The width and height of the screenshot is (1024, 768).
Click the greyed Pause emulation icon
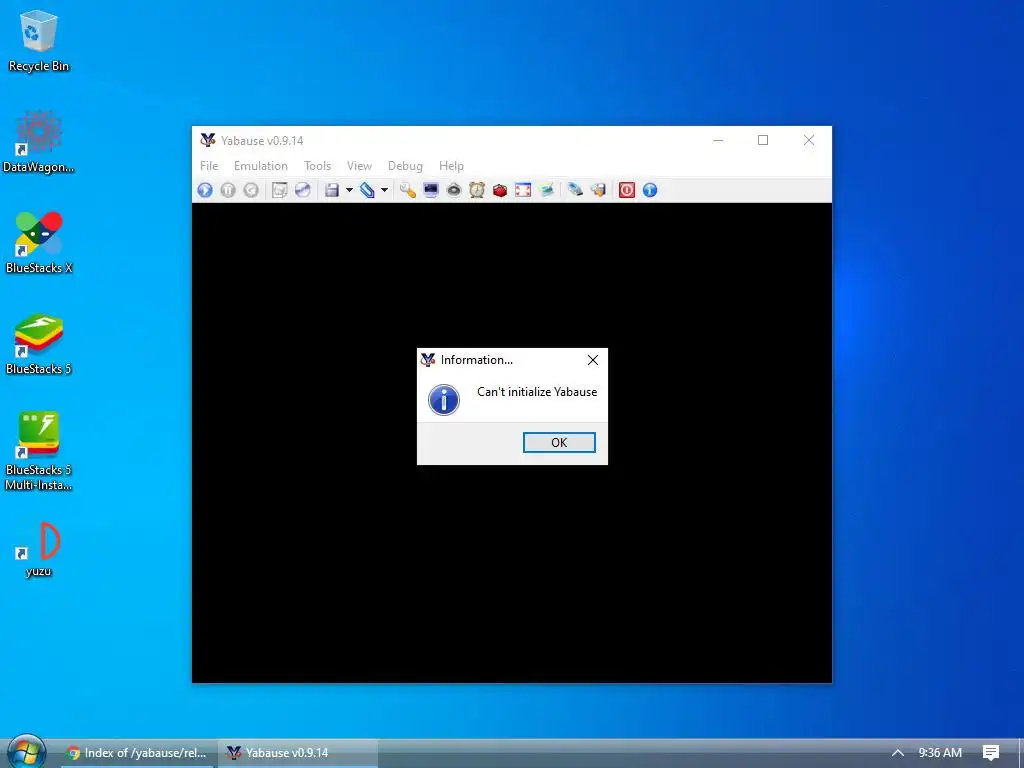[228, 190]
